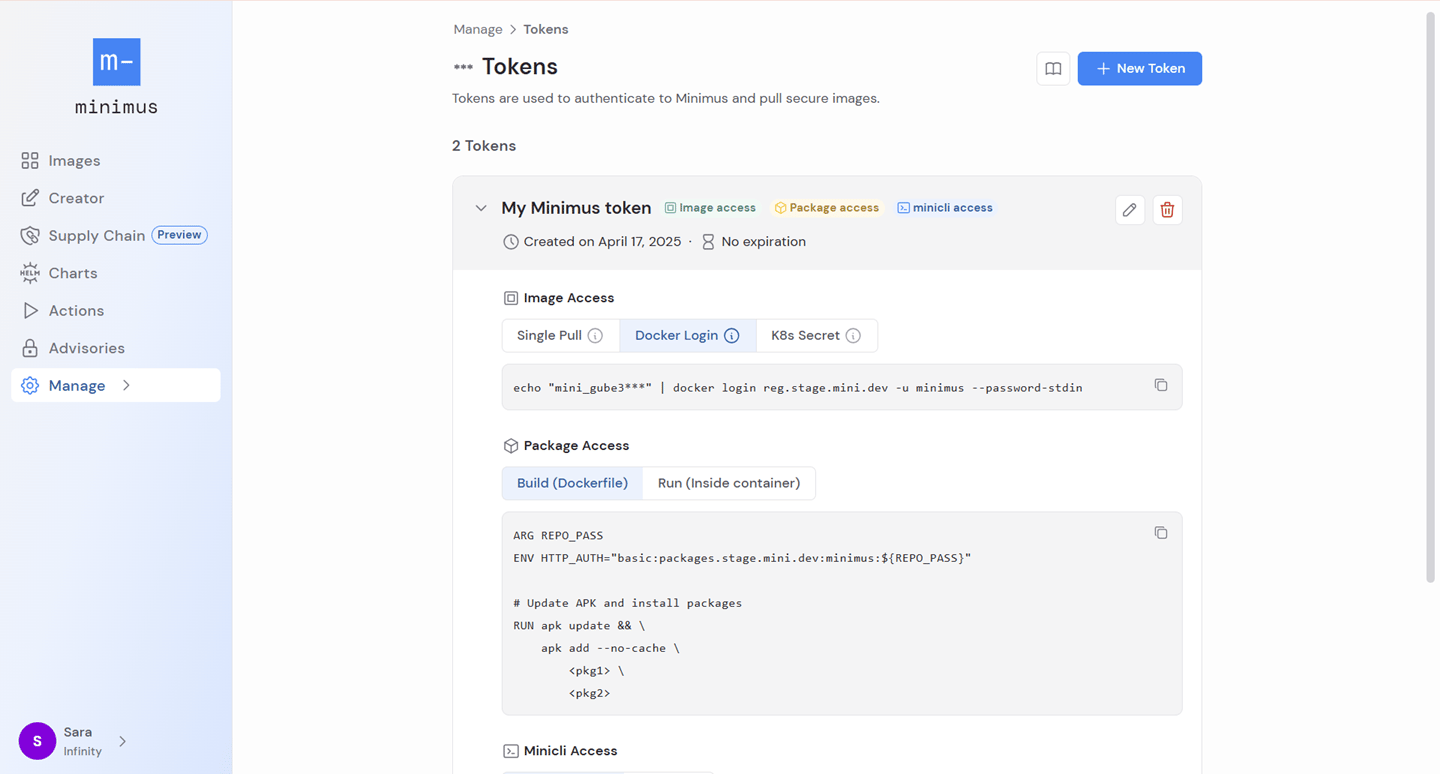Click the 'ARG REPO_PASS' code line

click(558, 536)
